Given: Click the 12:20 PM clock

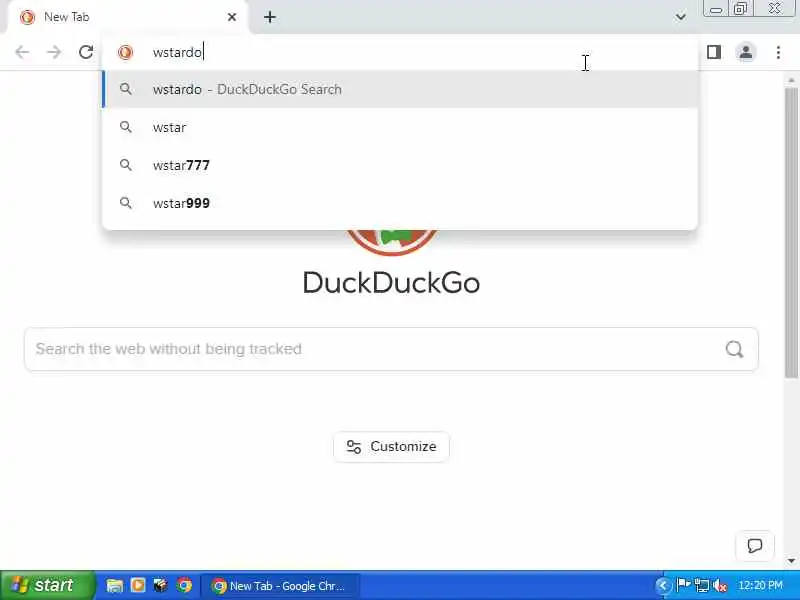Looking at the screenshot, I should [760, 585].
